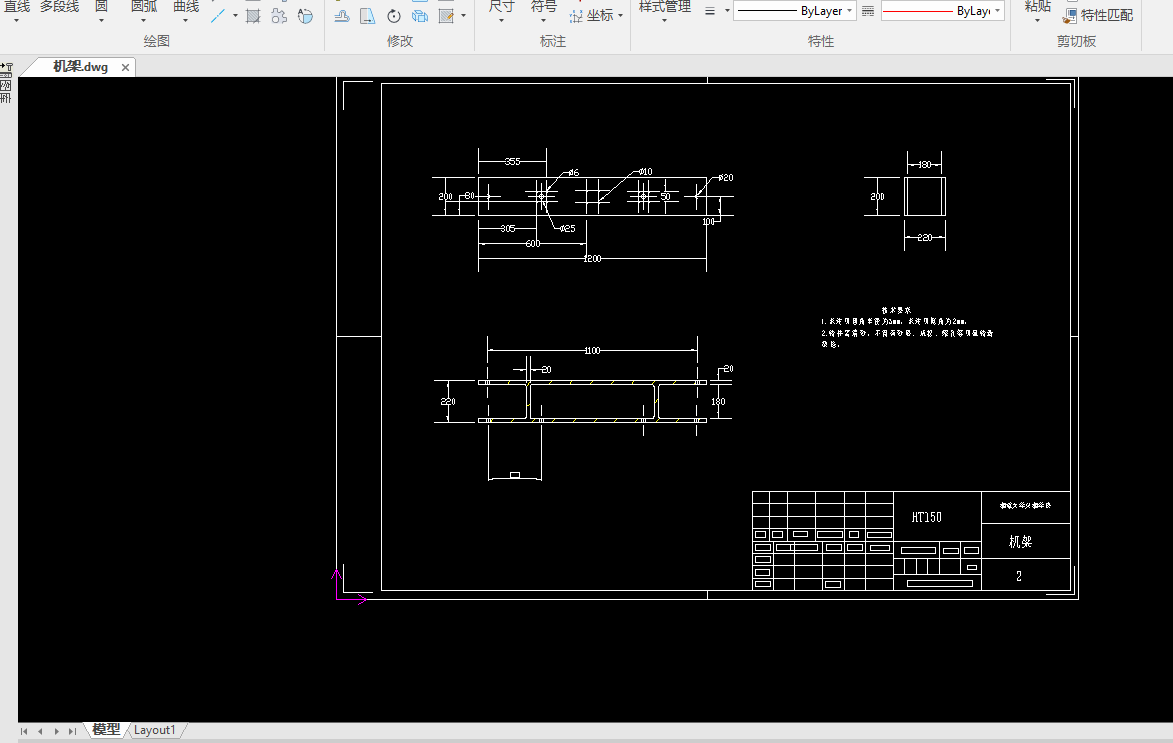This screenshot has width=1173, height=743.
Task: Click the pin panel icon at left edge
Action: [6, 67]
